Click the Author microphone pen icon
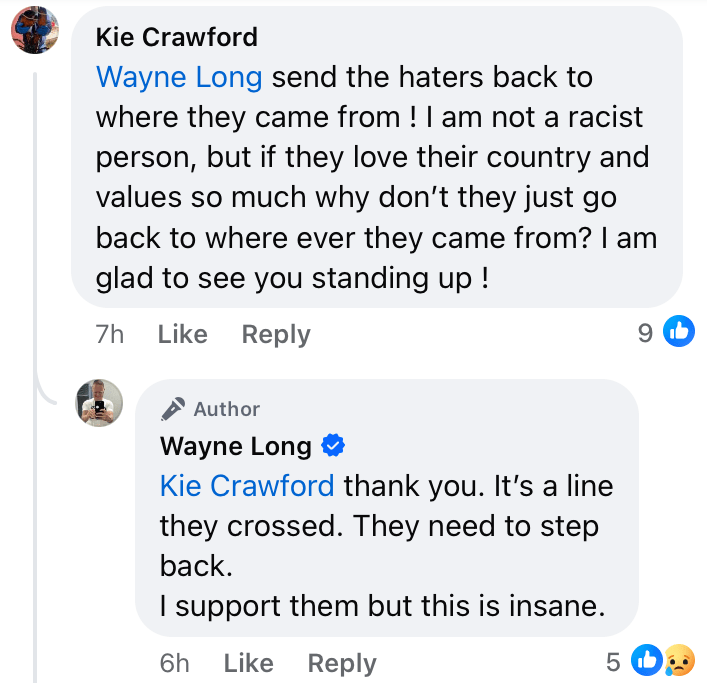707x686 pixels. click(173, 408)
